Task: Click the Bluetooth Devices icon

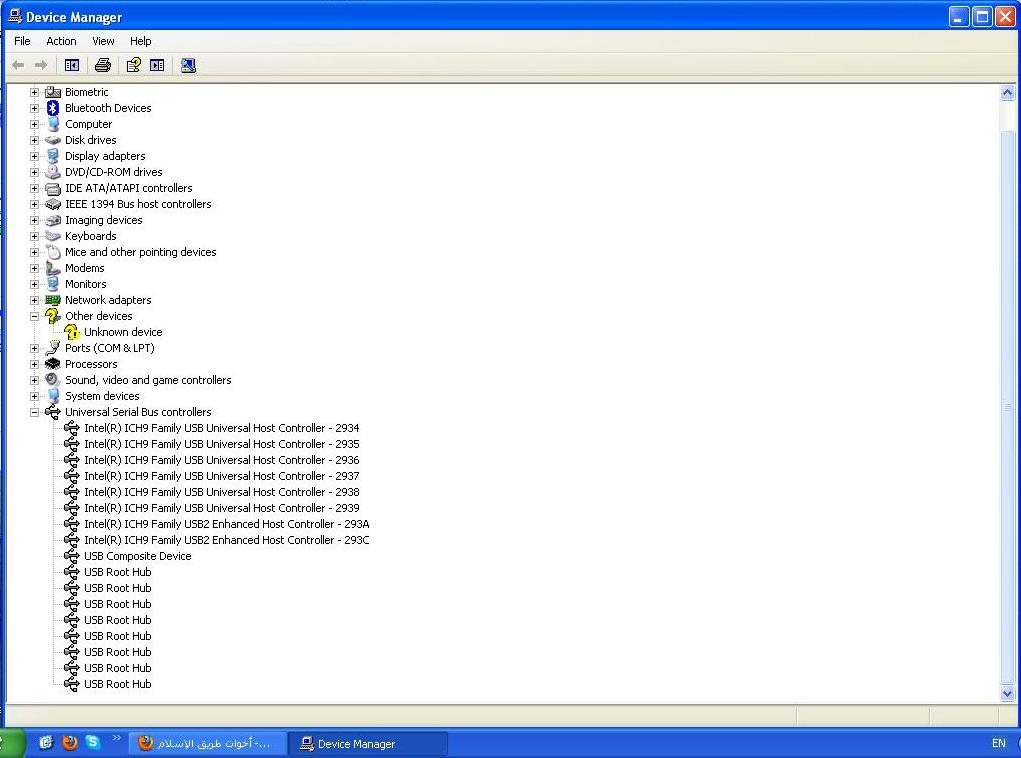Action: tap(53, 108)
